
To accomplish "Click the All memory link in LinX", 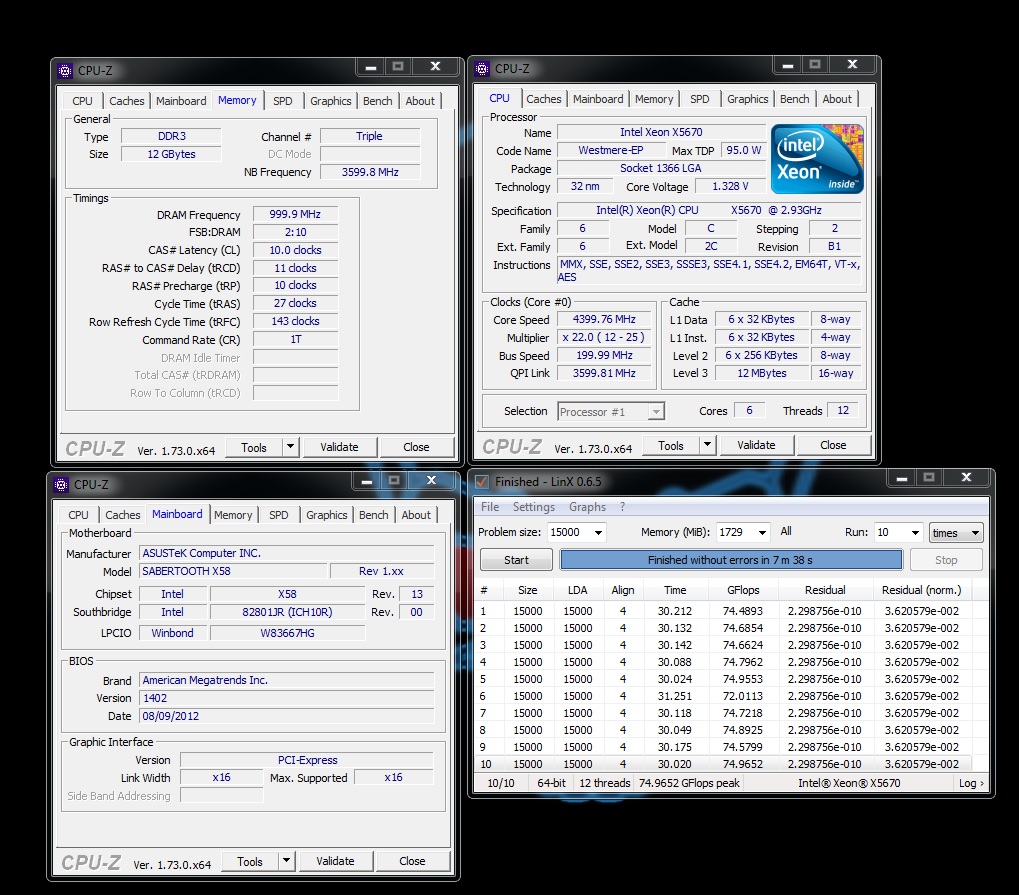I will pos(786,531).
